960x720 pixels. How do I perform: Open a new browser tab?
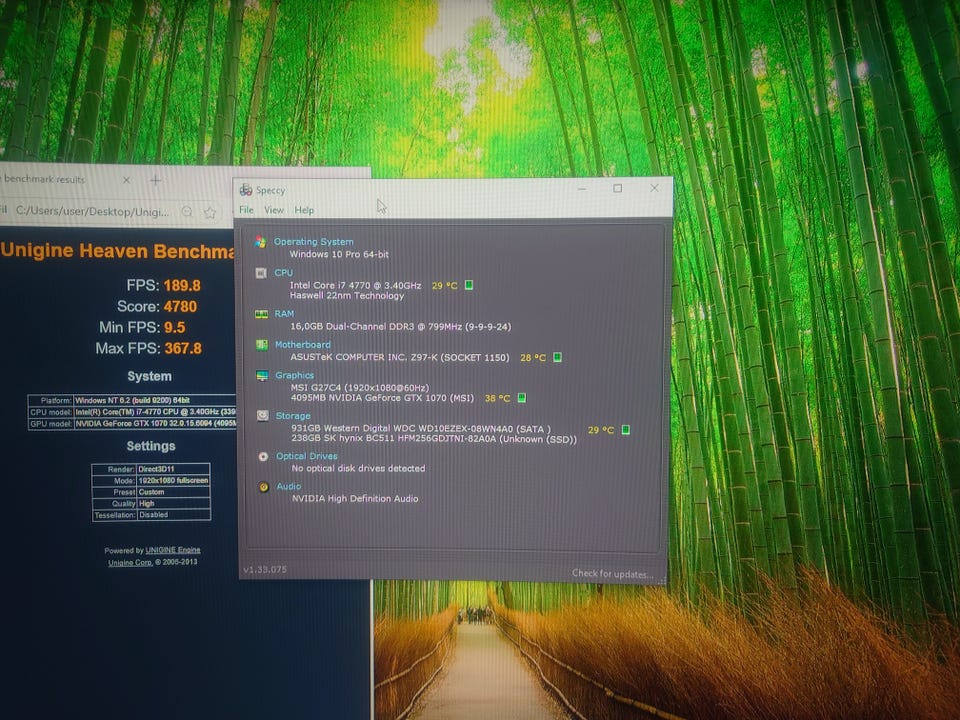155,180
